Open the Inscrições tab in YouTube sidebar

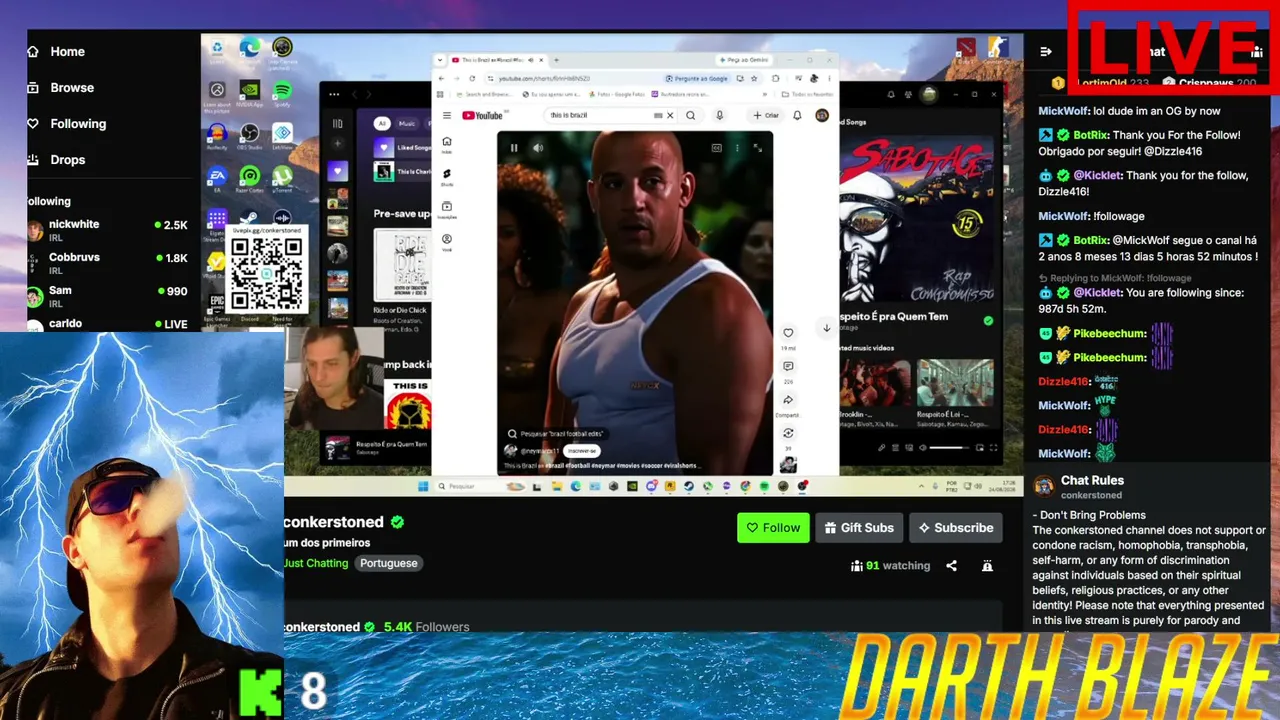click(447, 209)
